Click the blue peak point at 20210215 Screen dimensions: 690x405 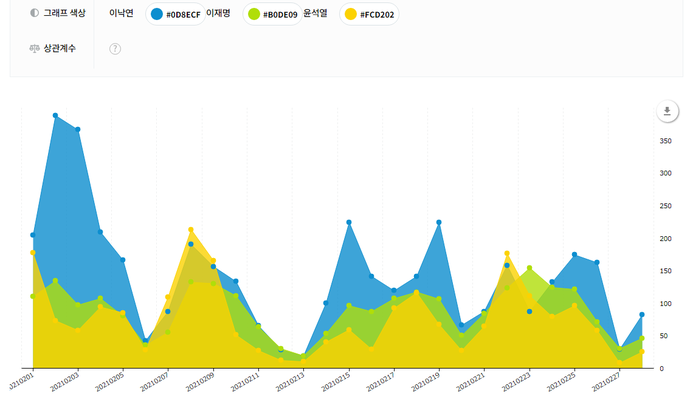(x=349, y=222)
